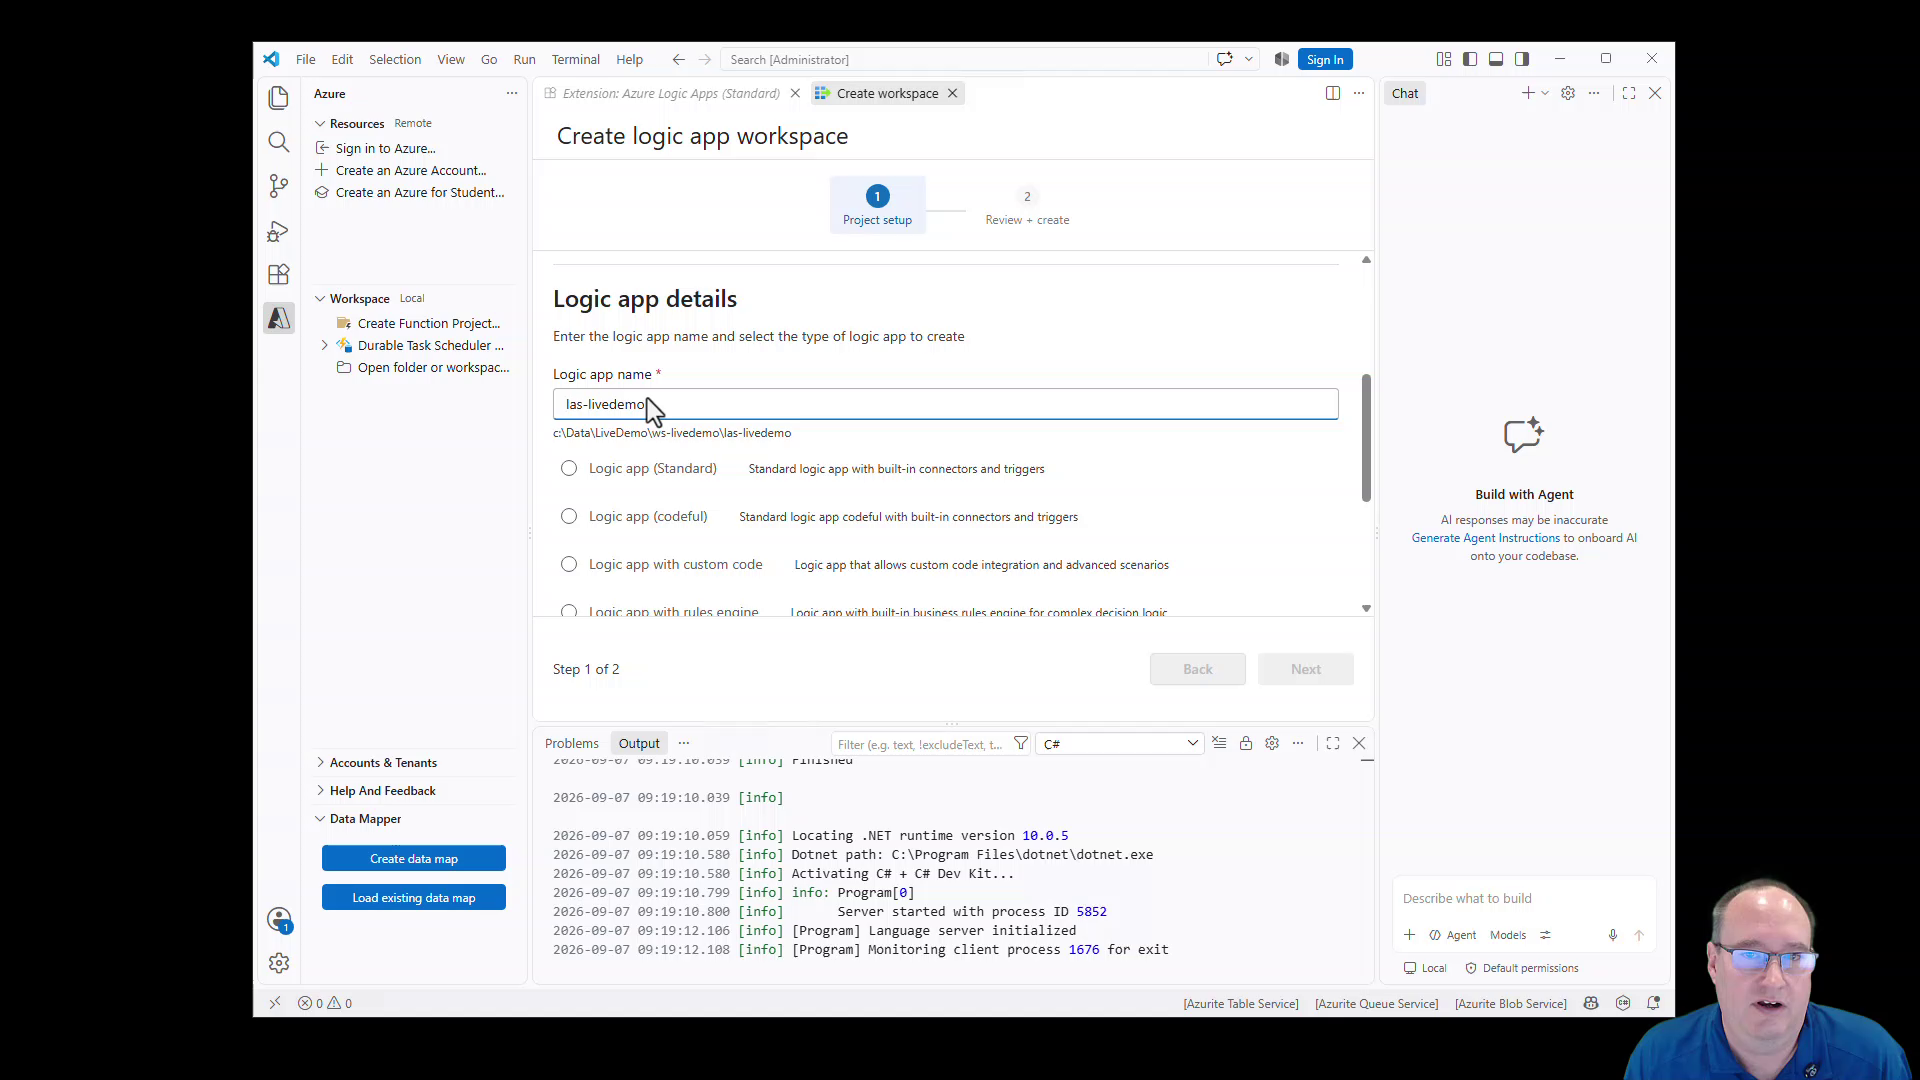Click the Search command center box
This screenshot has height=1080, width=1920.
965,59
